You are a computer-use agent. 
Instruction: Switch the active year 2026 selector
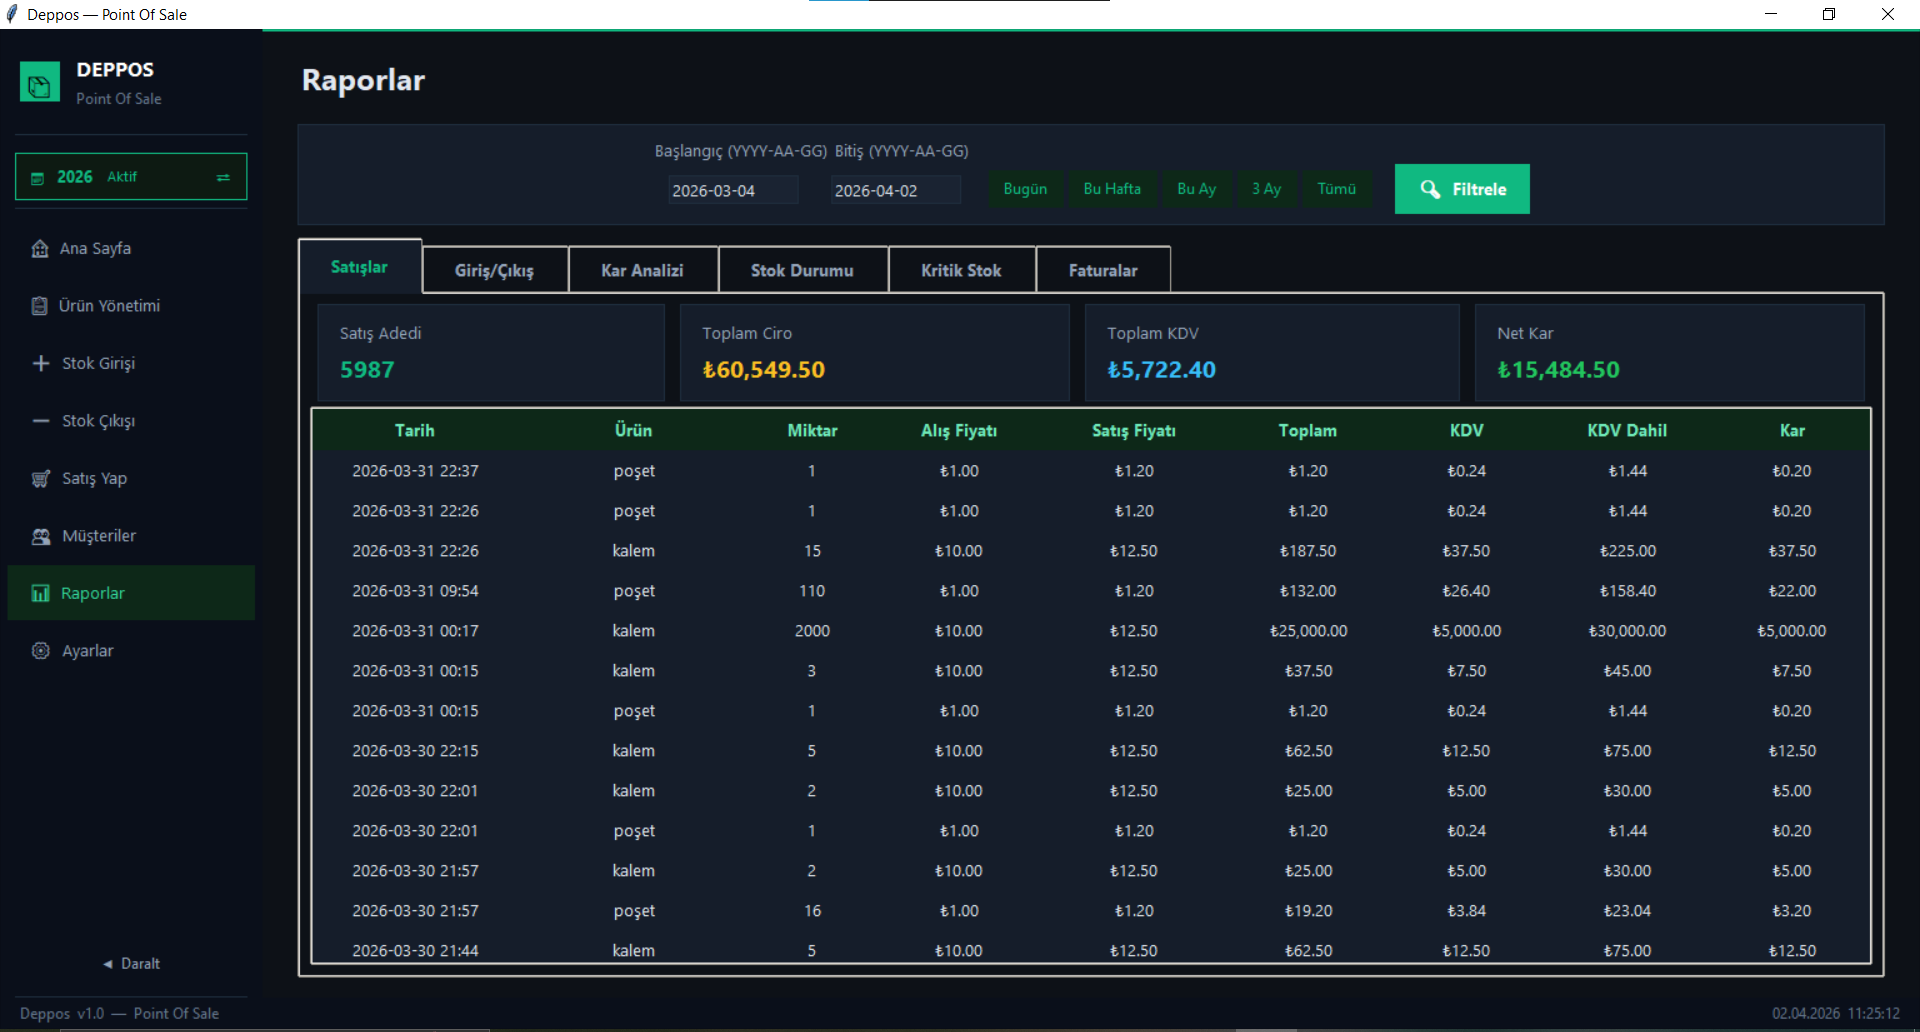coord(131,177)
